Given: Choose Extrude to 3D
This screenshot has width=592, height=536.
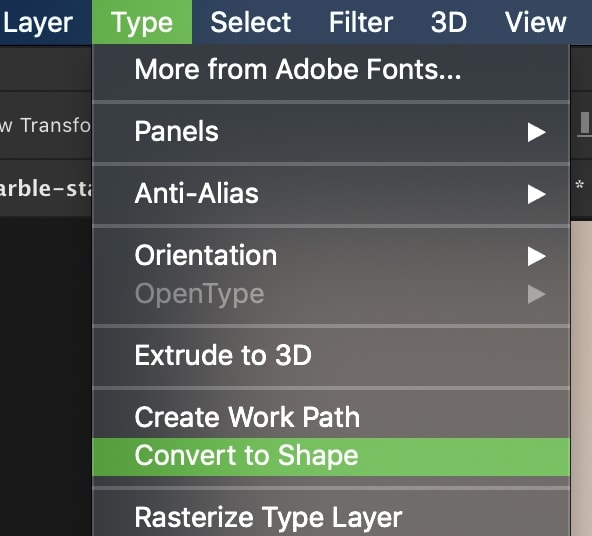Looking at the screenshot, I should pos(331,356).
